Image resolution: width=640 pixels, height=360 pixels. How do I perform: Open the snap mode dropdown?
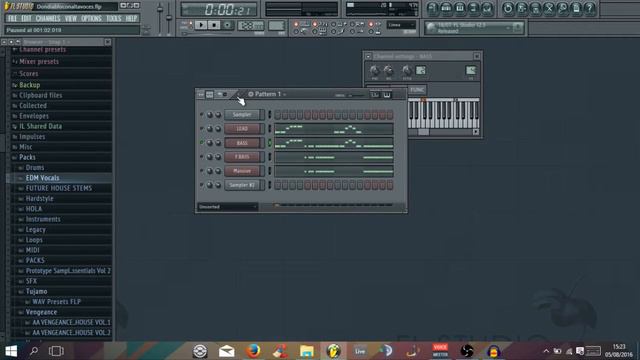point(401,25)
